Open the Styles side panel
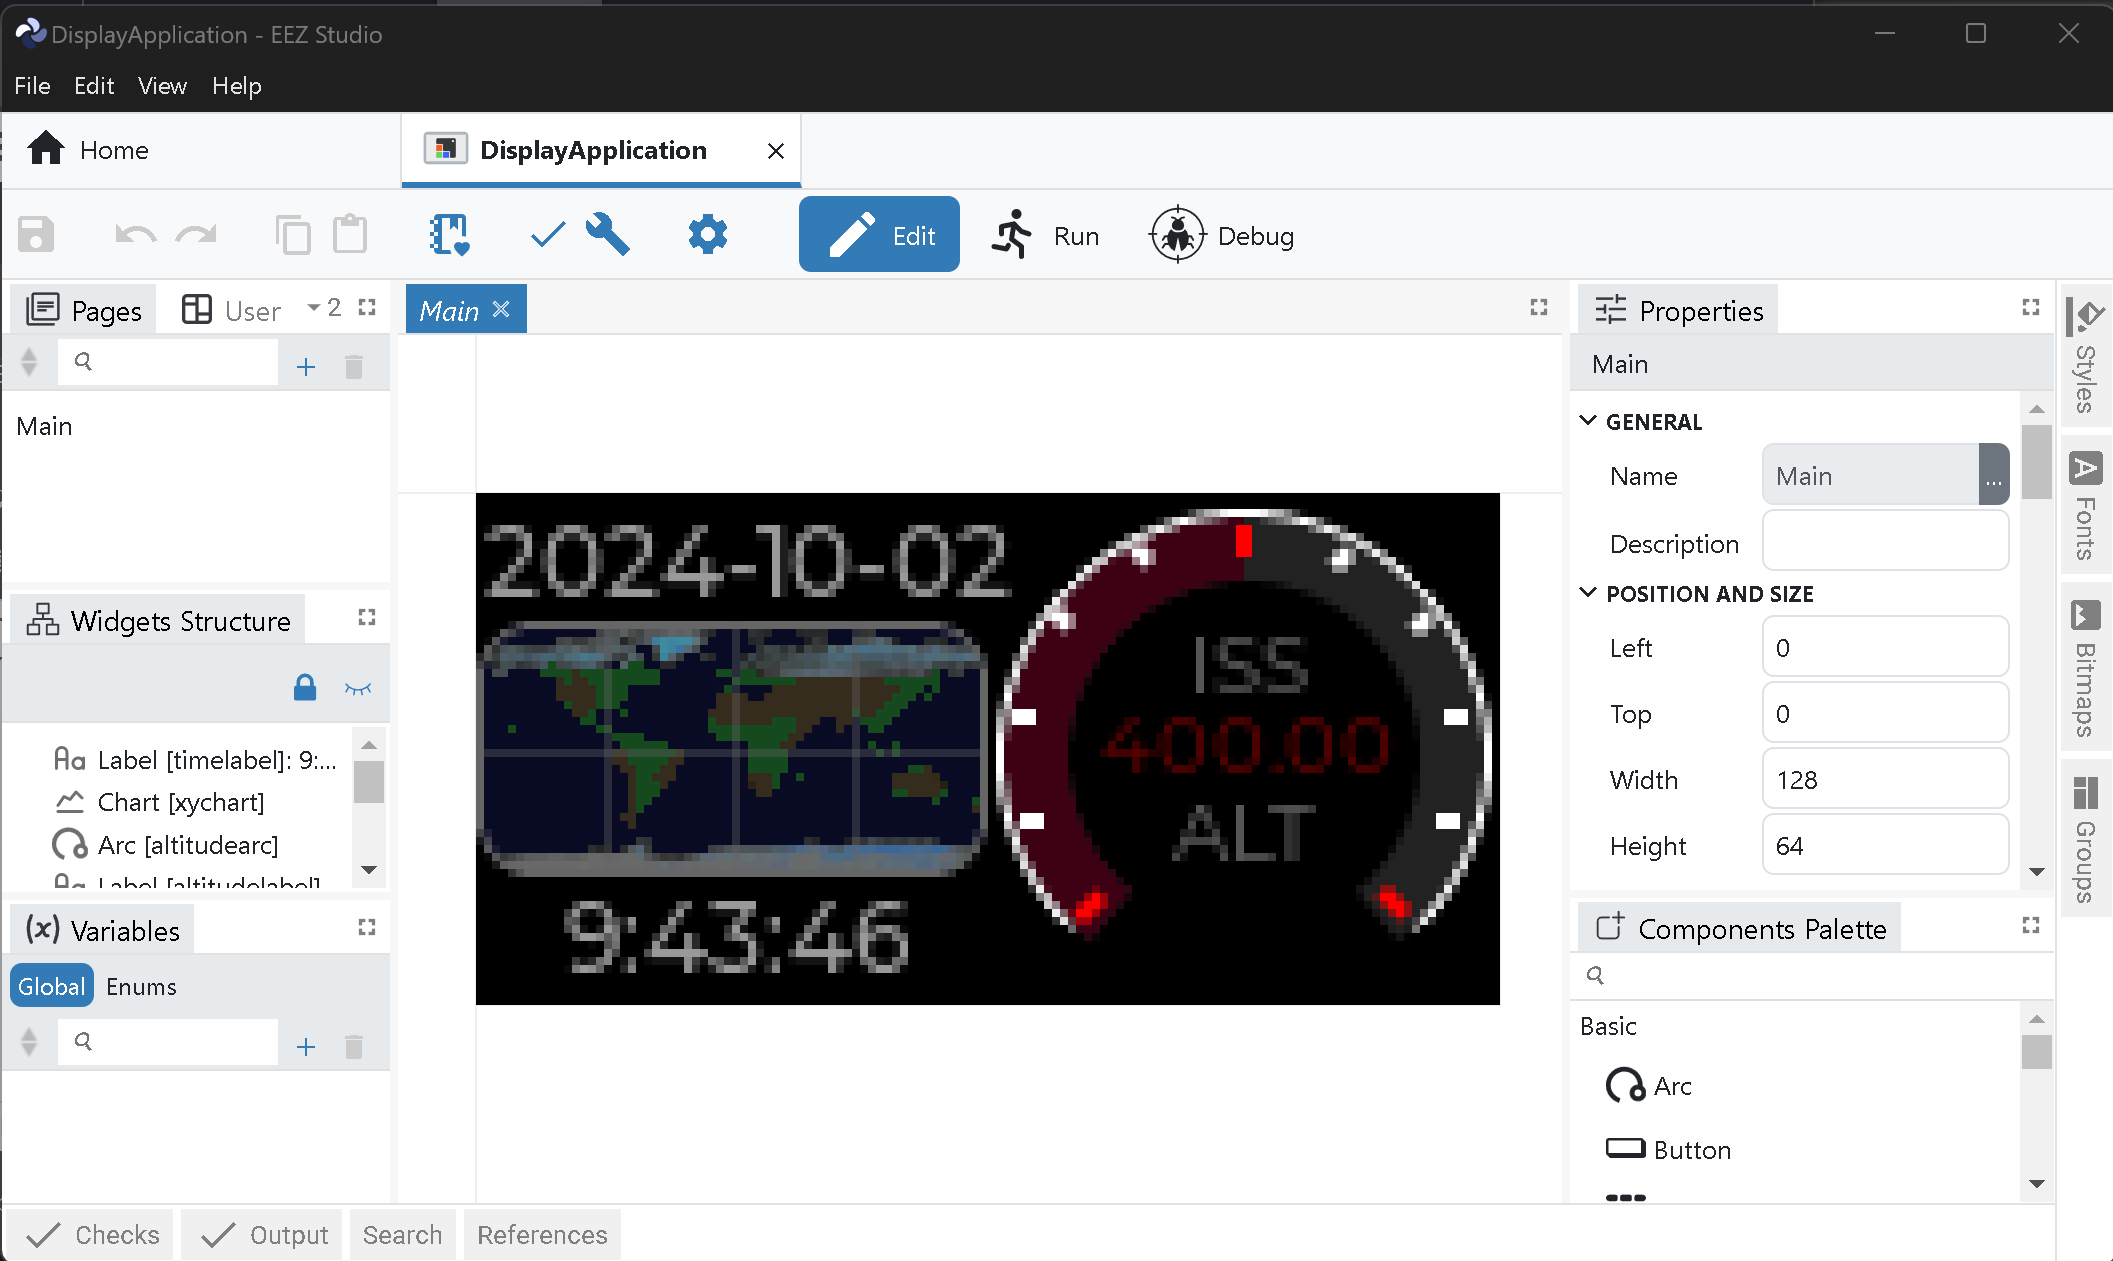 click(x=2085, y=357)
